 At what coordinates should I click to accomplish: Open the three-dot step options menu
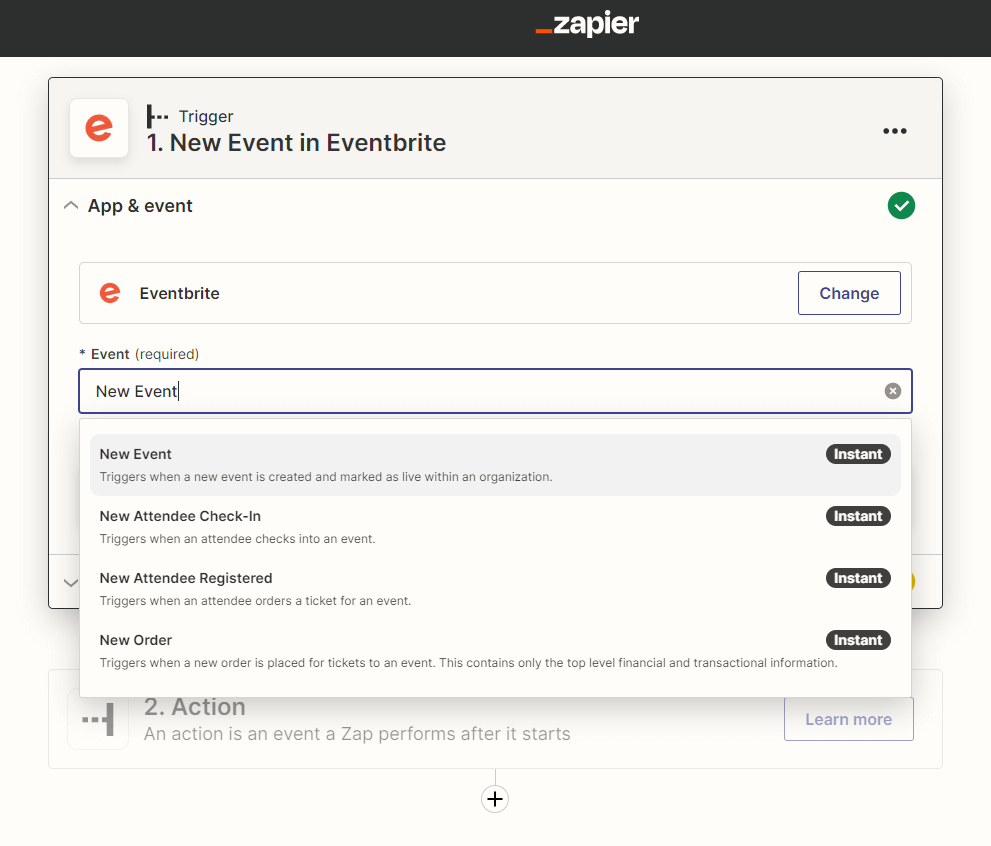[894, 131]
